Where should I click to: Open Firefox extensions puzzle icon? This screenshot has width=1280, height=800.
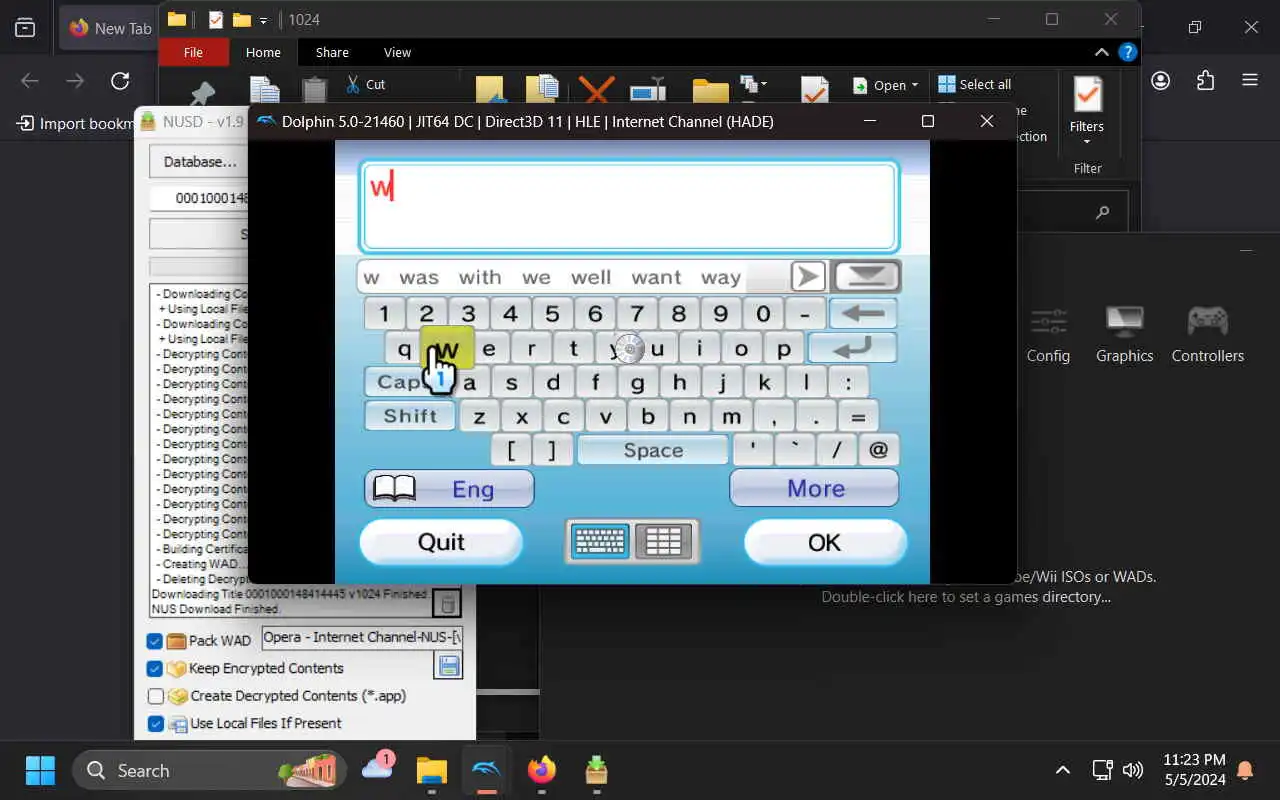(x=1205, y=81)
